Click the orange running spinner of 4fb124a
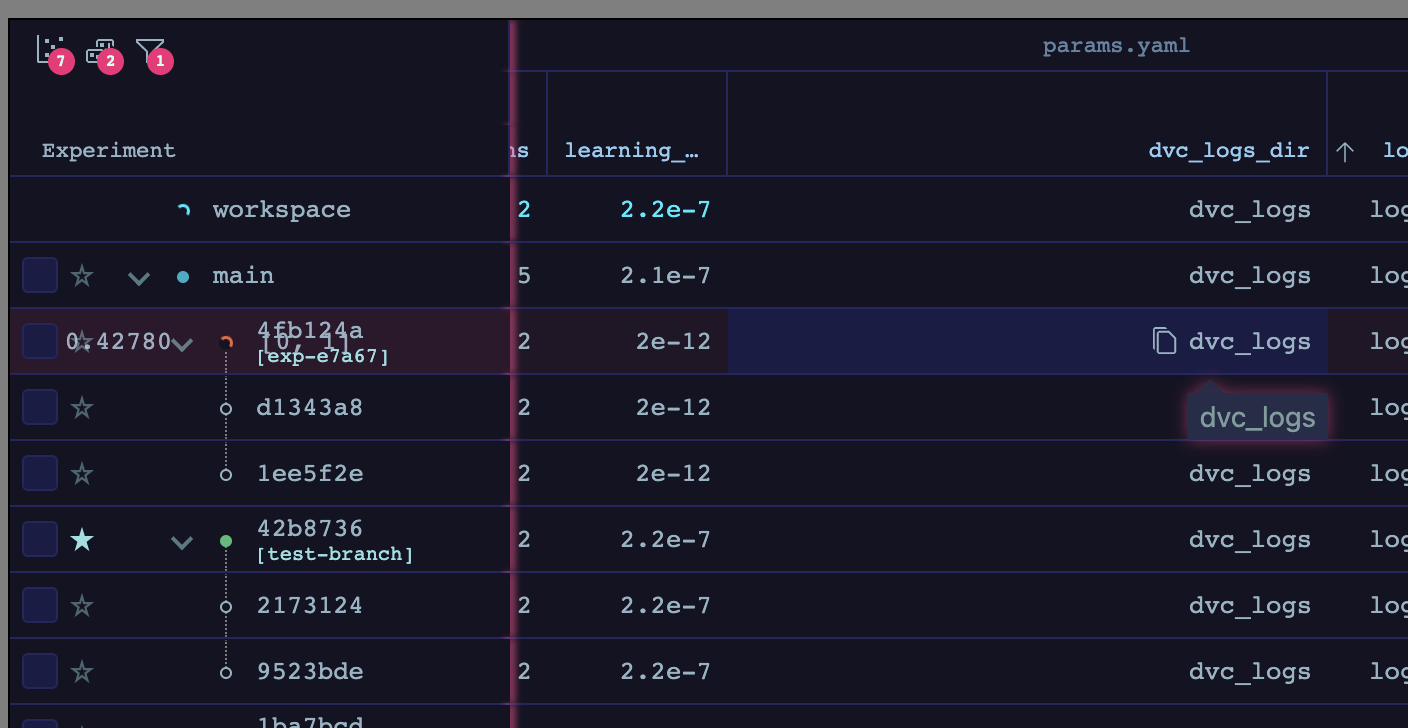The width and height of the screenshot is (1408, 728). 227,342
